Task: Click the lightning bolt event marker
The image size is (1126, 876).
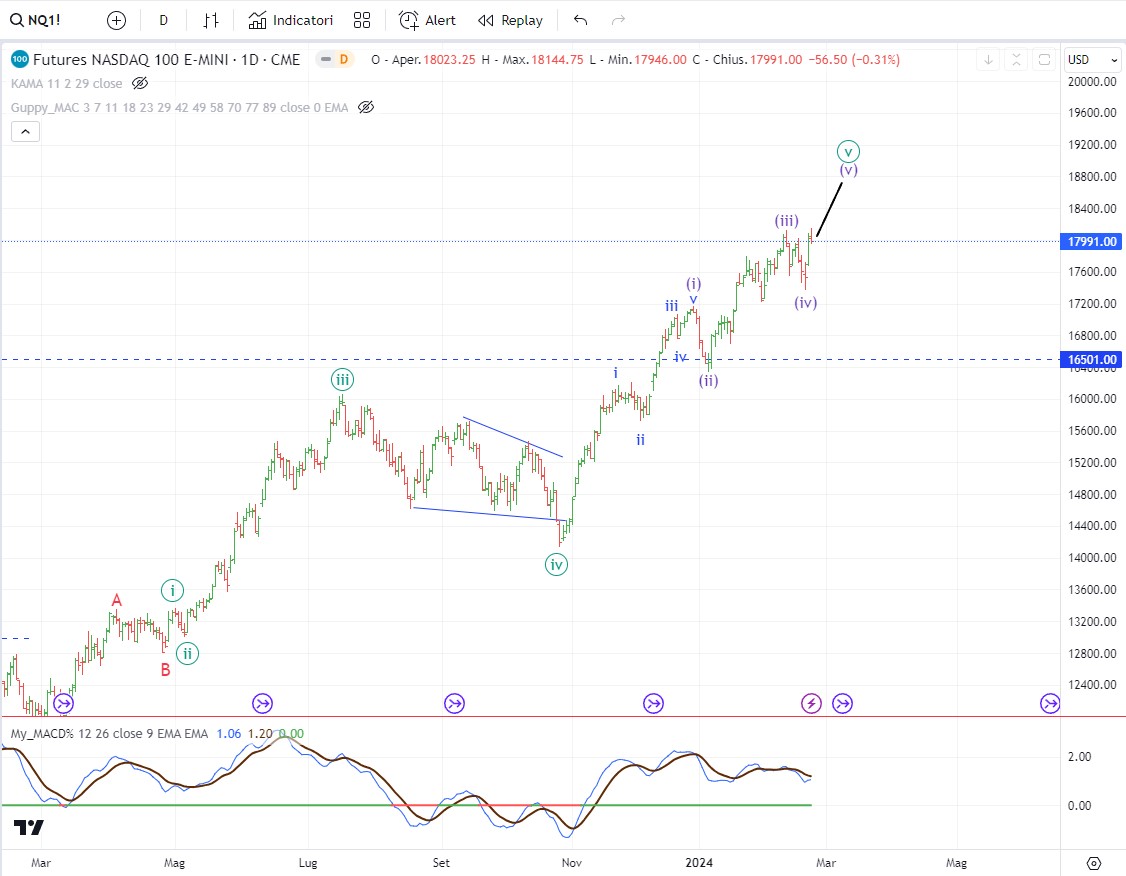Action: [x=811, y=704]
